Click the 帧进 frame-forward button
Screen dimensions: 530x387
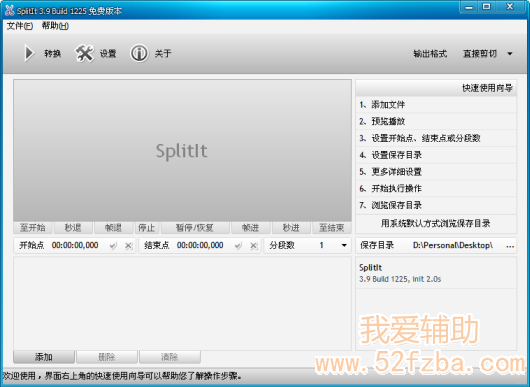[x=250, y=228]
